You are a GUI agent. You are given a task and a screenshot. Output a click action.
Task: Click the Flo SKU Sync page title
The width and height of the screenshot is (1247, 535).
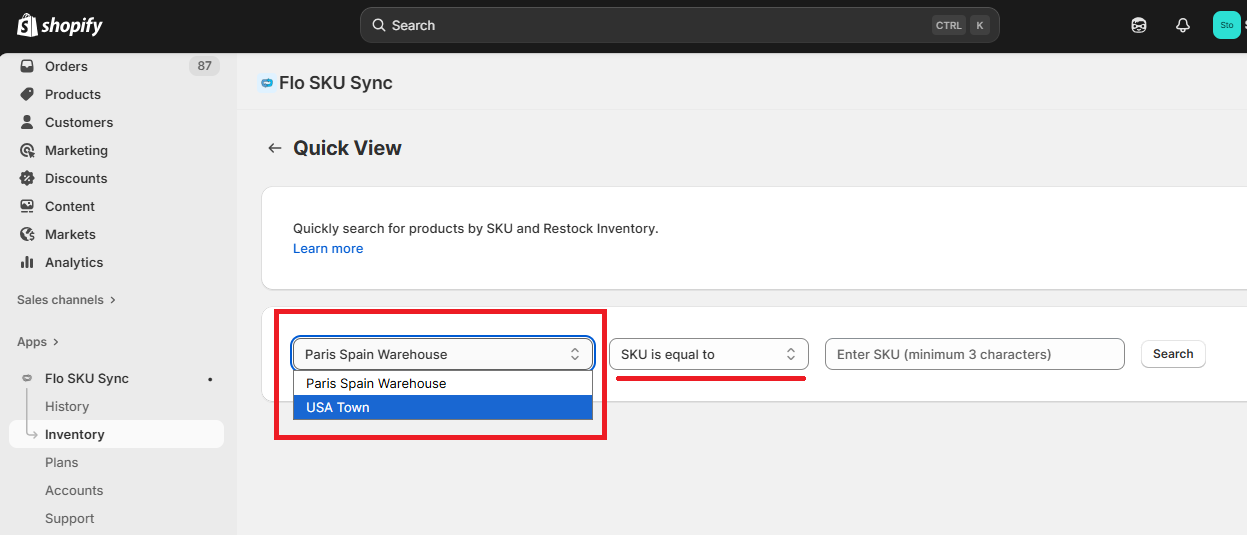pos(336,83)
